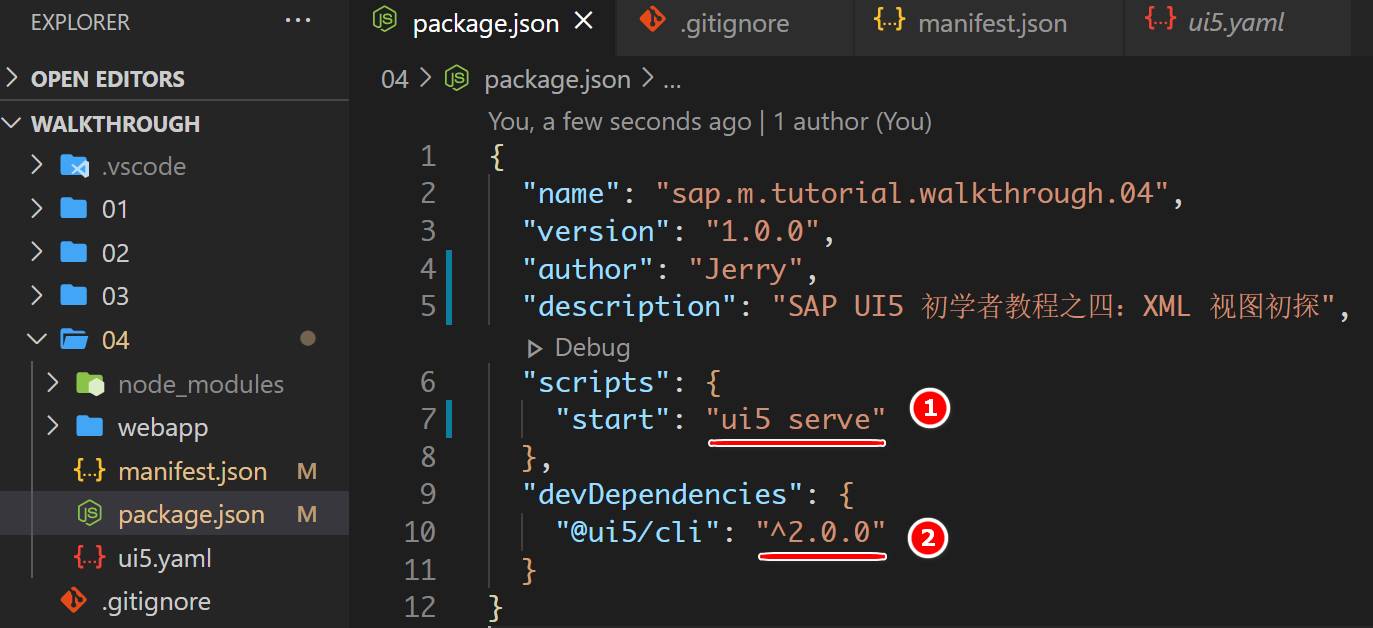Click the npm icon in the breadcrumb bar
The image size is (1373, 628).
pos(456,79)
